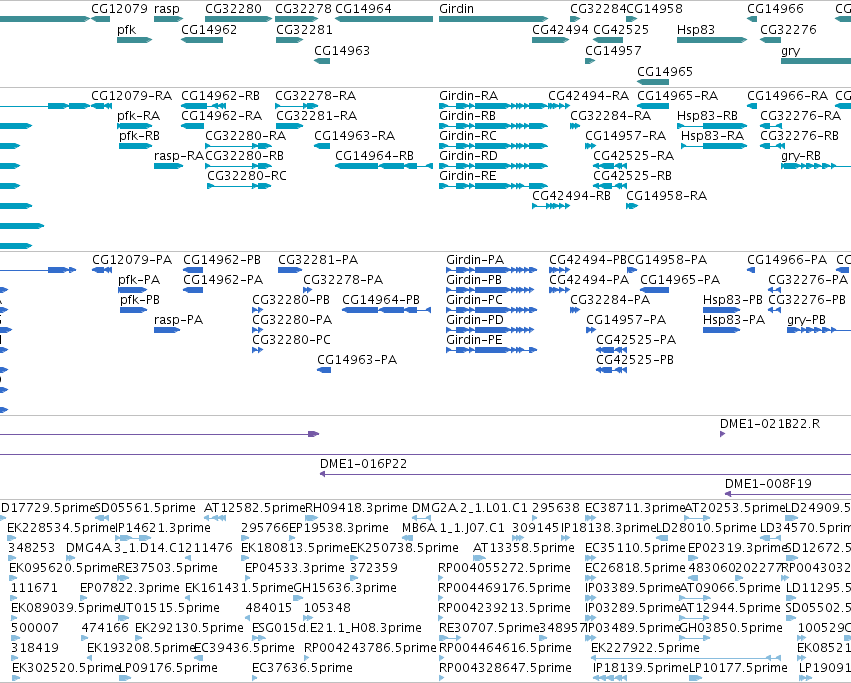Select the LP09176.5prime EST label
This screenshot has width=851, height=683.
pos(168,667)
